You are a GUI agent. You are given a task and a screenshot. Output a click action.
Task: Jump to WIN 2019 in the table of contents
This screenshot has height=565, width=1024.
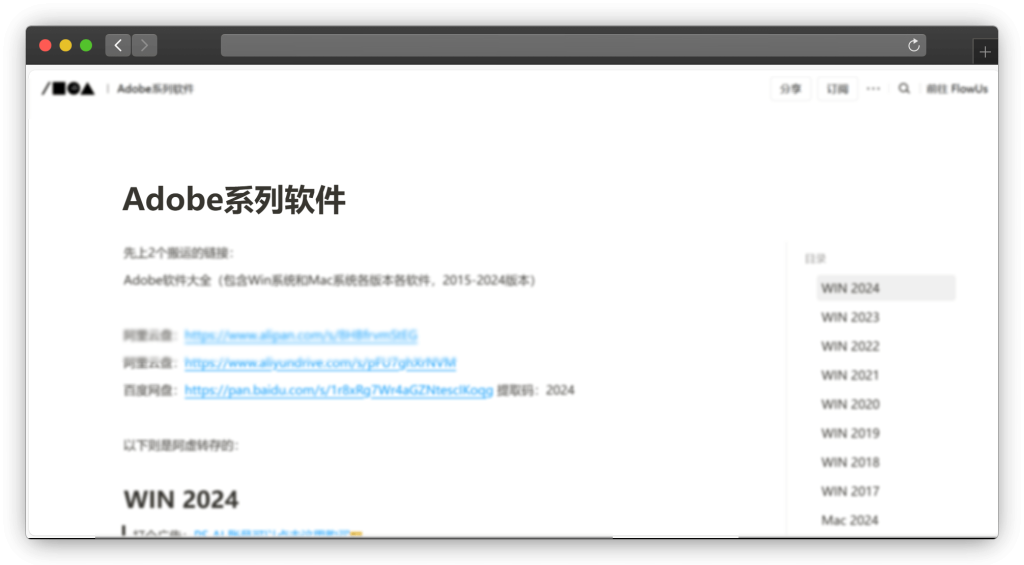[850, 433]
